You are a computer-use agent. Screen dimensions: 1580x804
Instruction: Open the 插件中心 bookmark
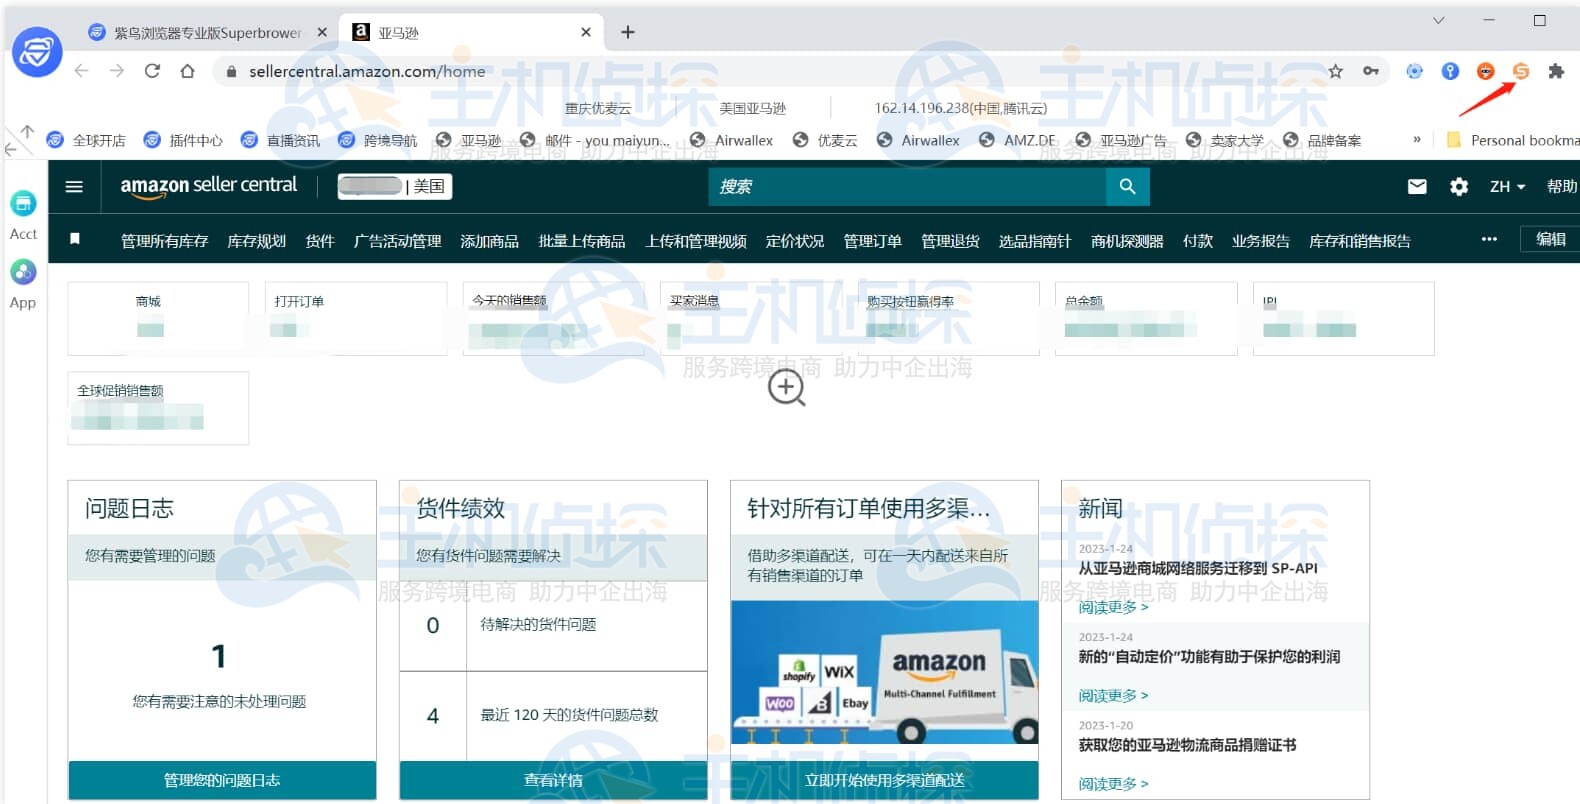coord(183,140)
